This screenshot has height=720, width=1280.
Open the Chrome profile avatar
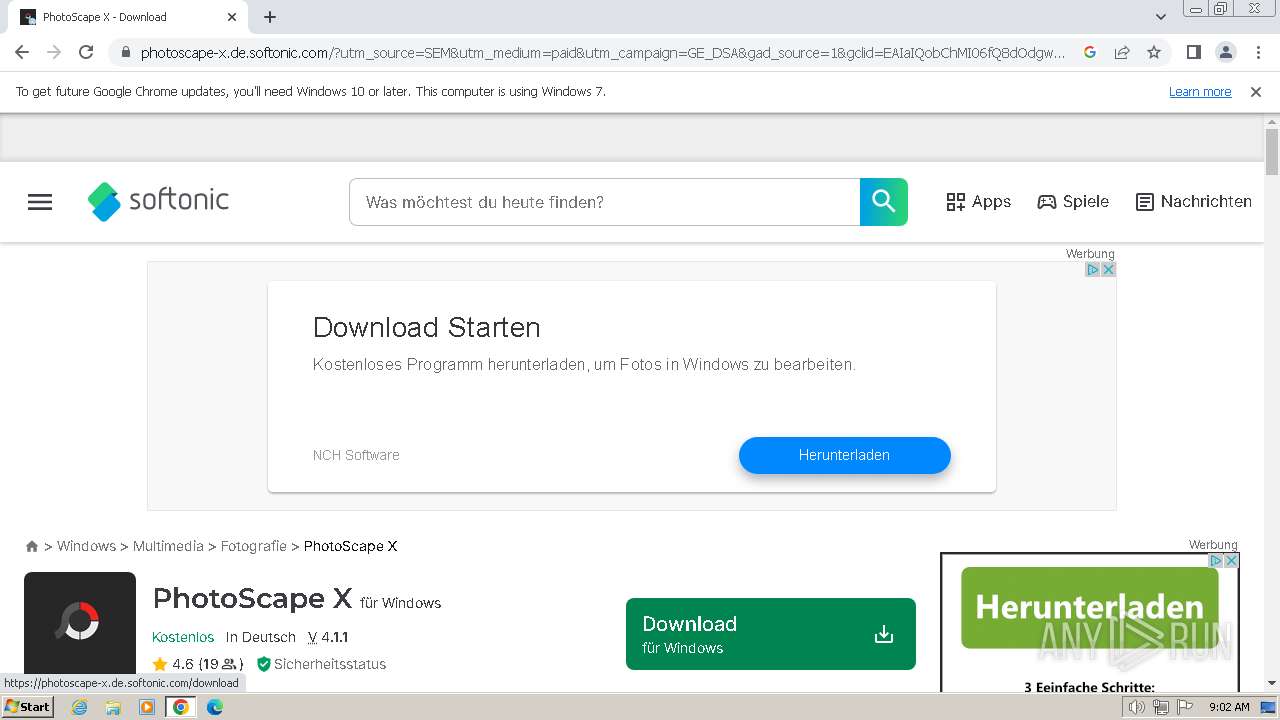coord(1225,52)
